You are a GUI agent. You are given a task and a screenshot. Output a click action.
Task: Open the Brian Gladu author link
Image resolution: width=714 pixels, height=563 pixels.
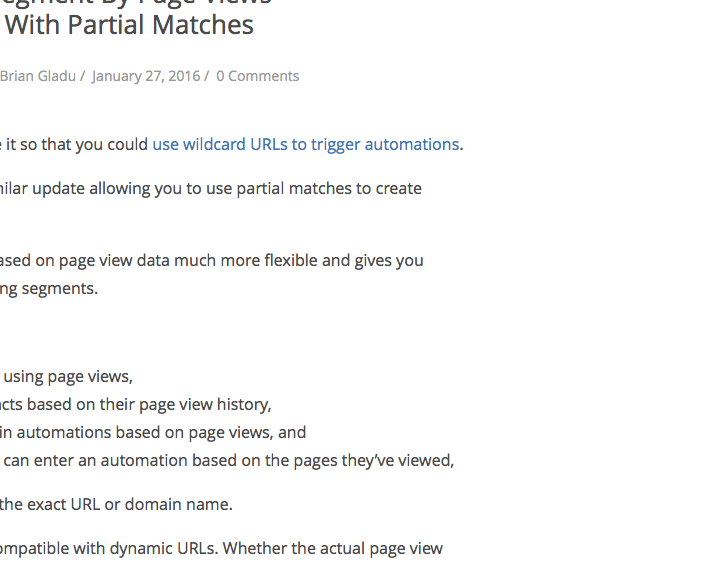tap(38, 76)
